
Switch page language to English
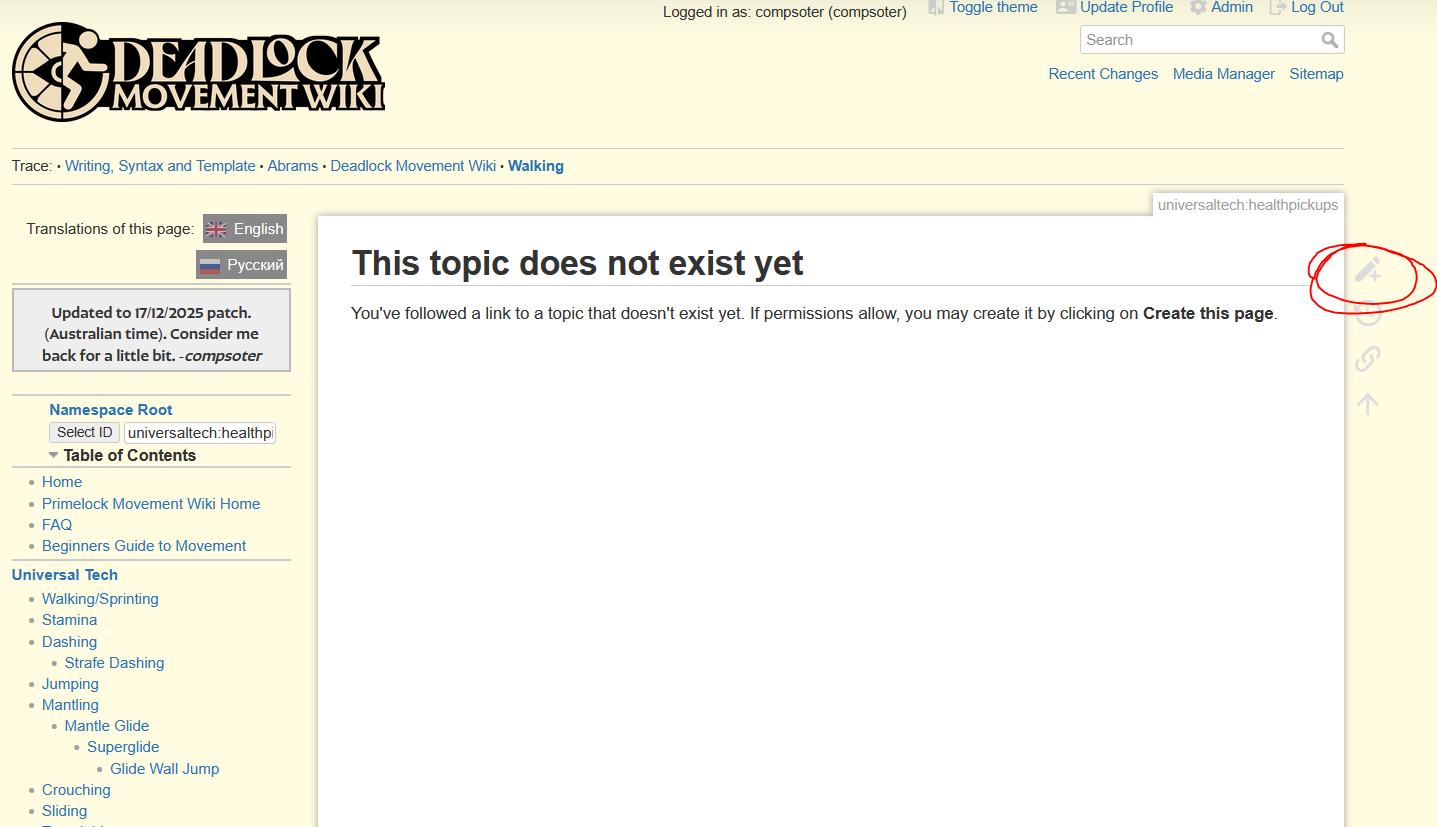click(x=244, y=228)
